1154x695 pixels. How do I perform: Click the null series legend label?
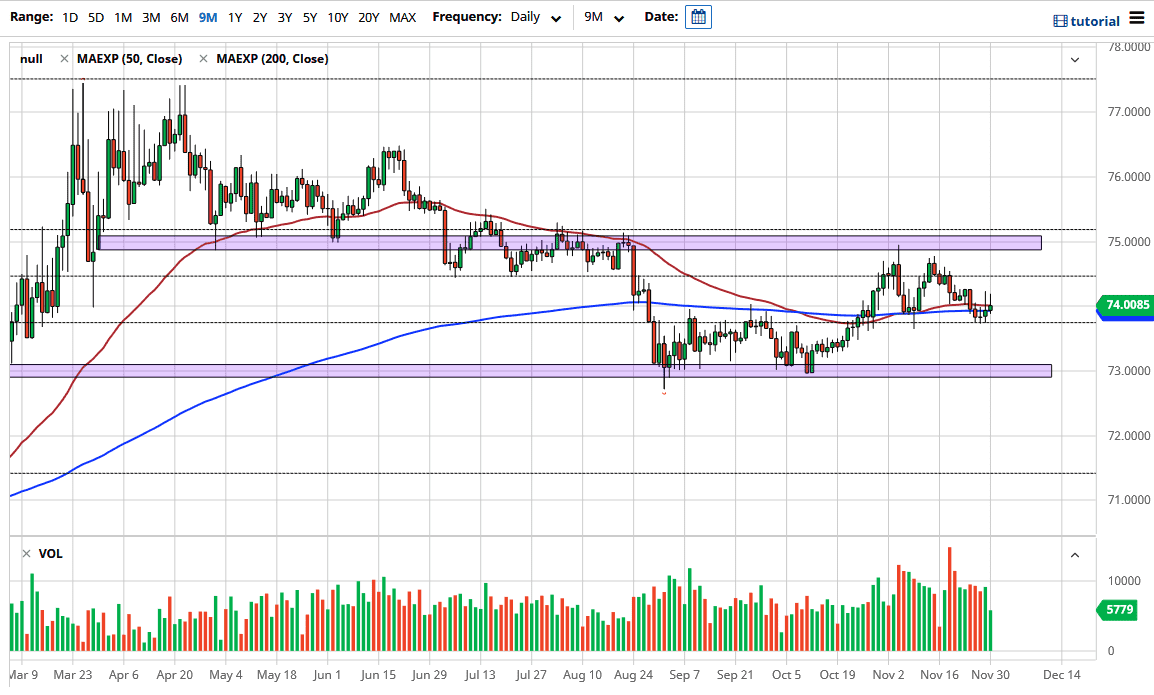click(32, 59)
